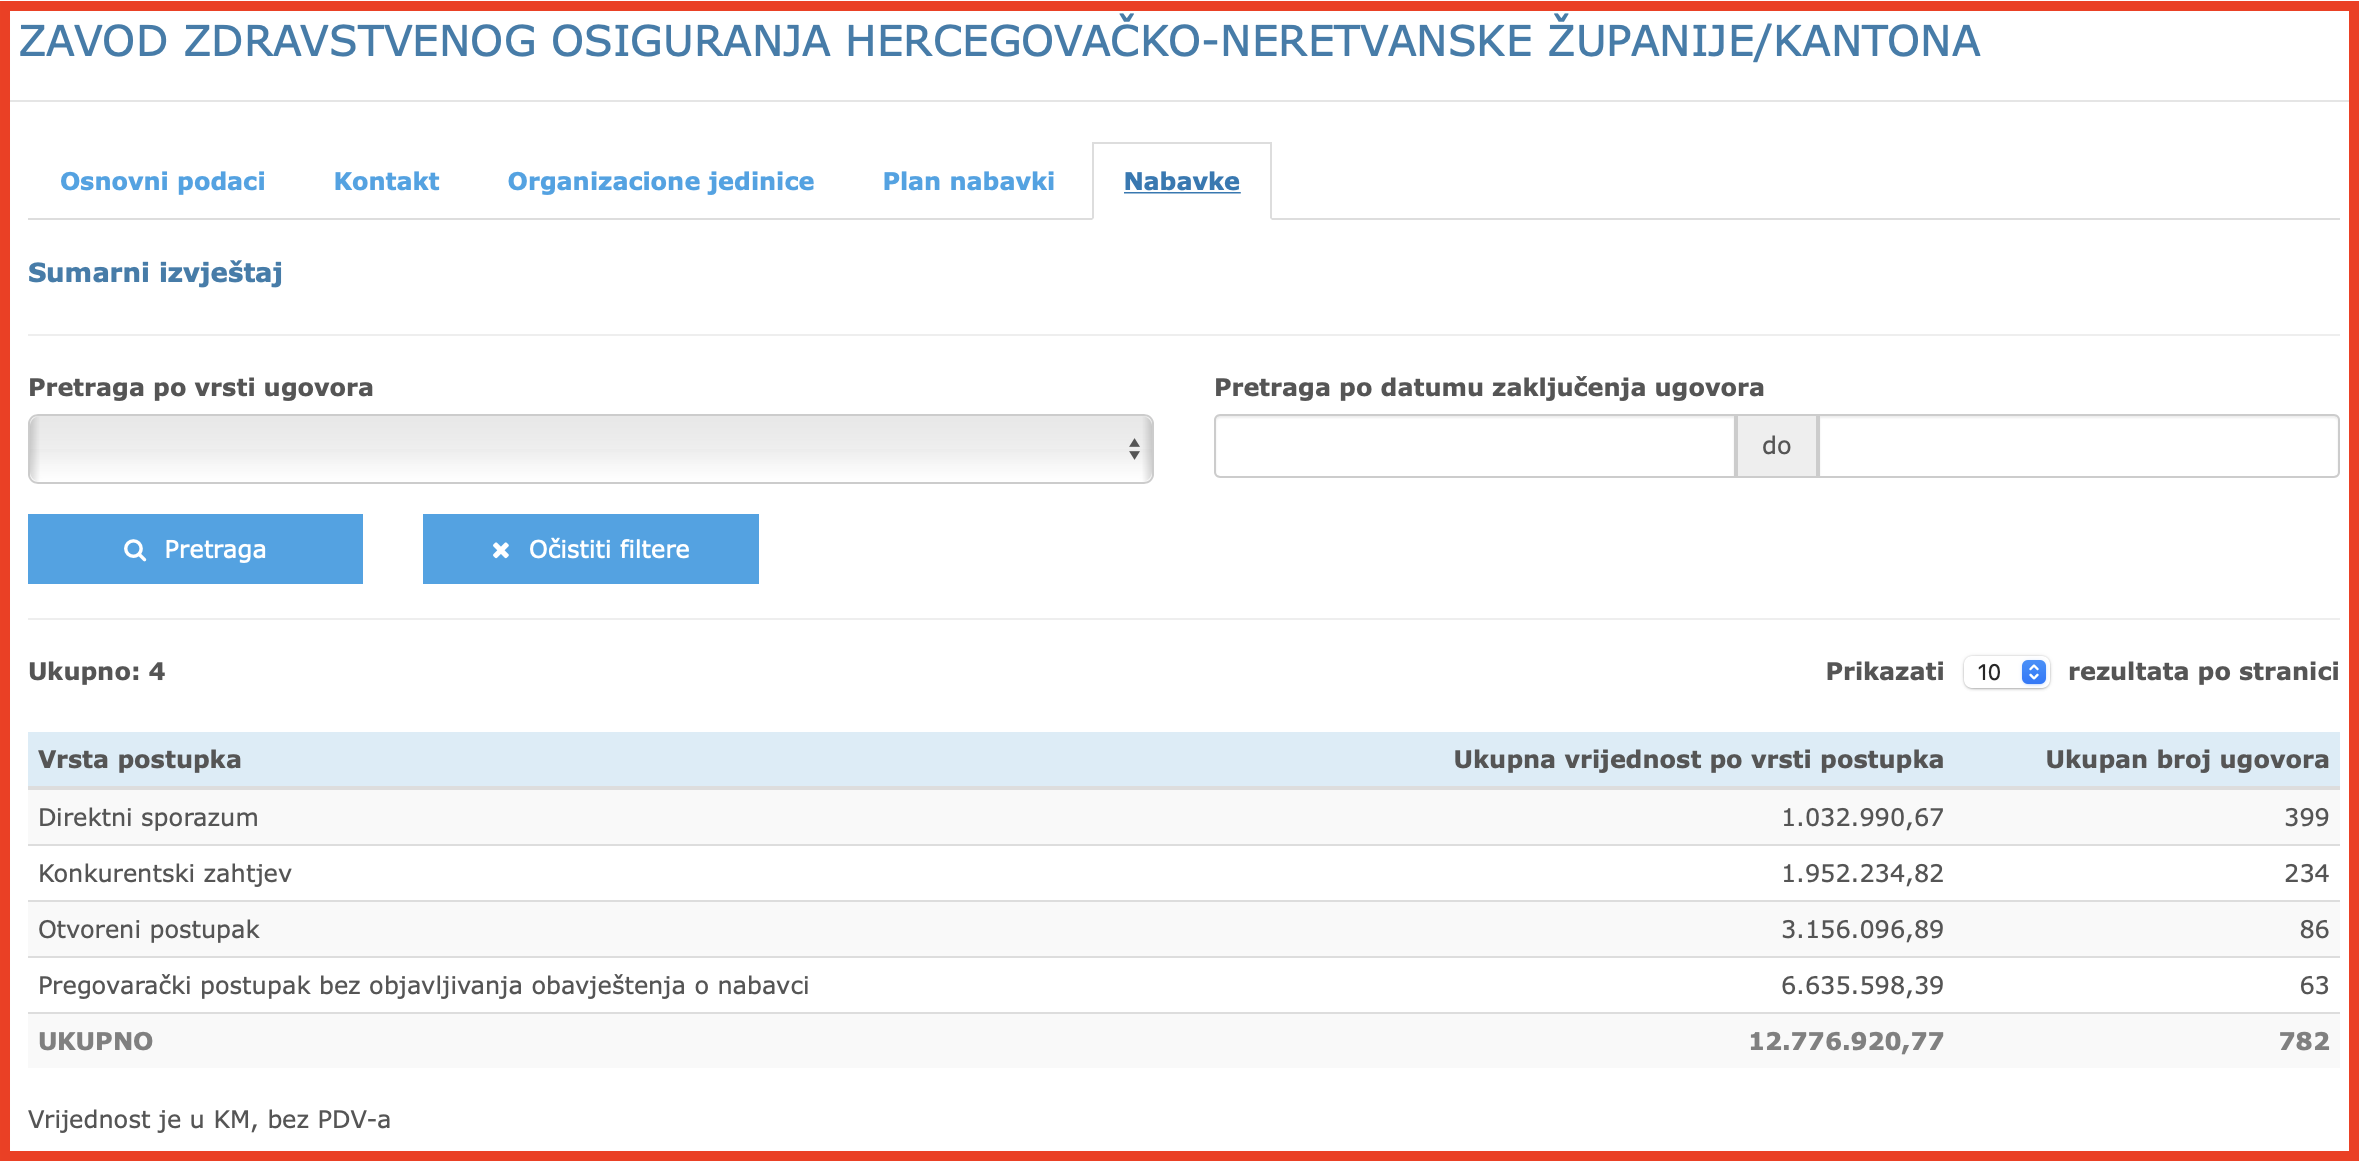Click the Vrijednost je u KM, bez PDV-a note
Viewport: 2359px width, 1161px height.
pos(209,1120)
